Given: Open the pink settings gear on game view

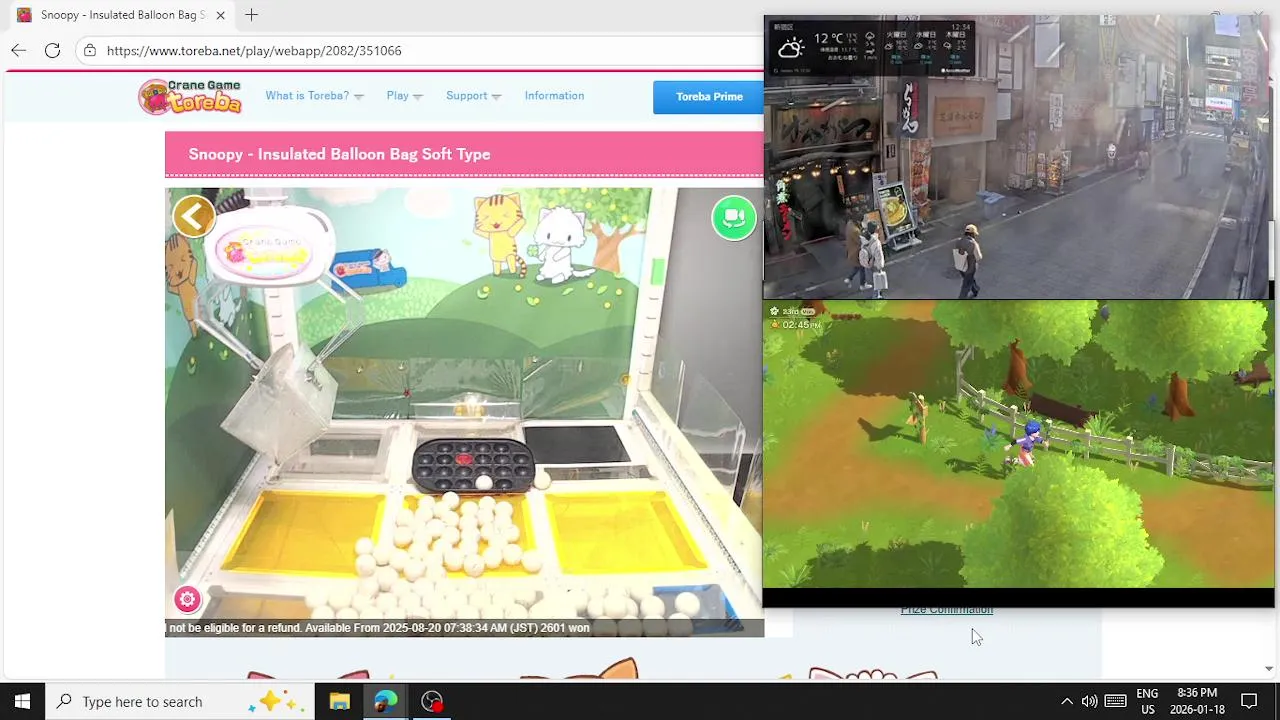Looking at the screenshot, I should tap(187, 599).
